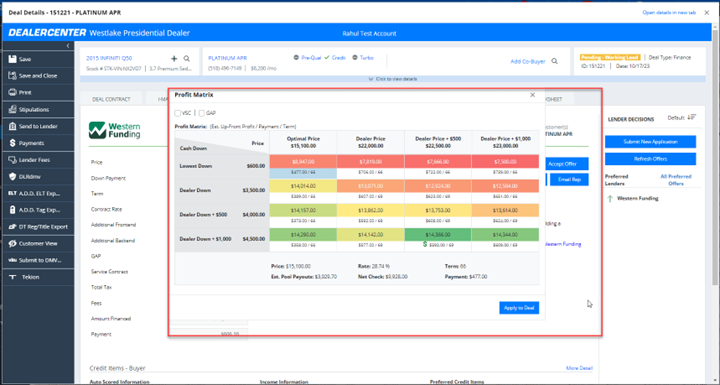The width and height of the screenshot is (720, 385).
Task: Select Western Funding under Preferred Lenders
Action: pos(637,198)
